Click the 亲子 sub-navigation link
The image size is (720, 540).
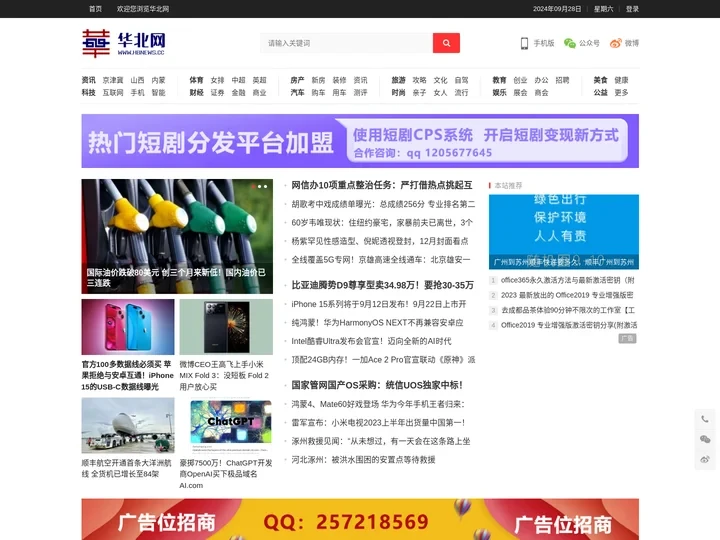[419, 92]
